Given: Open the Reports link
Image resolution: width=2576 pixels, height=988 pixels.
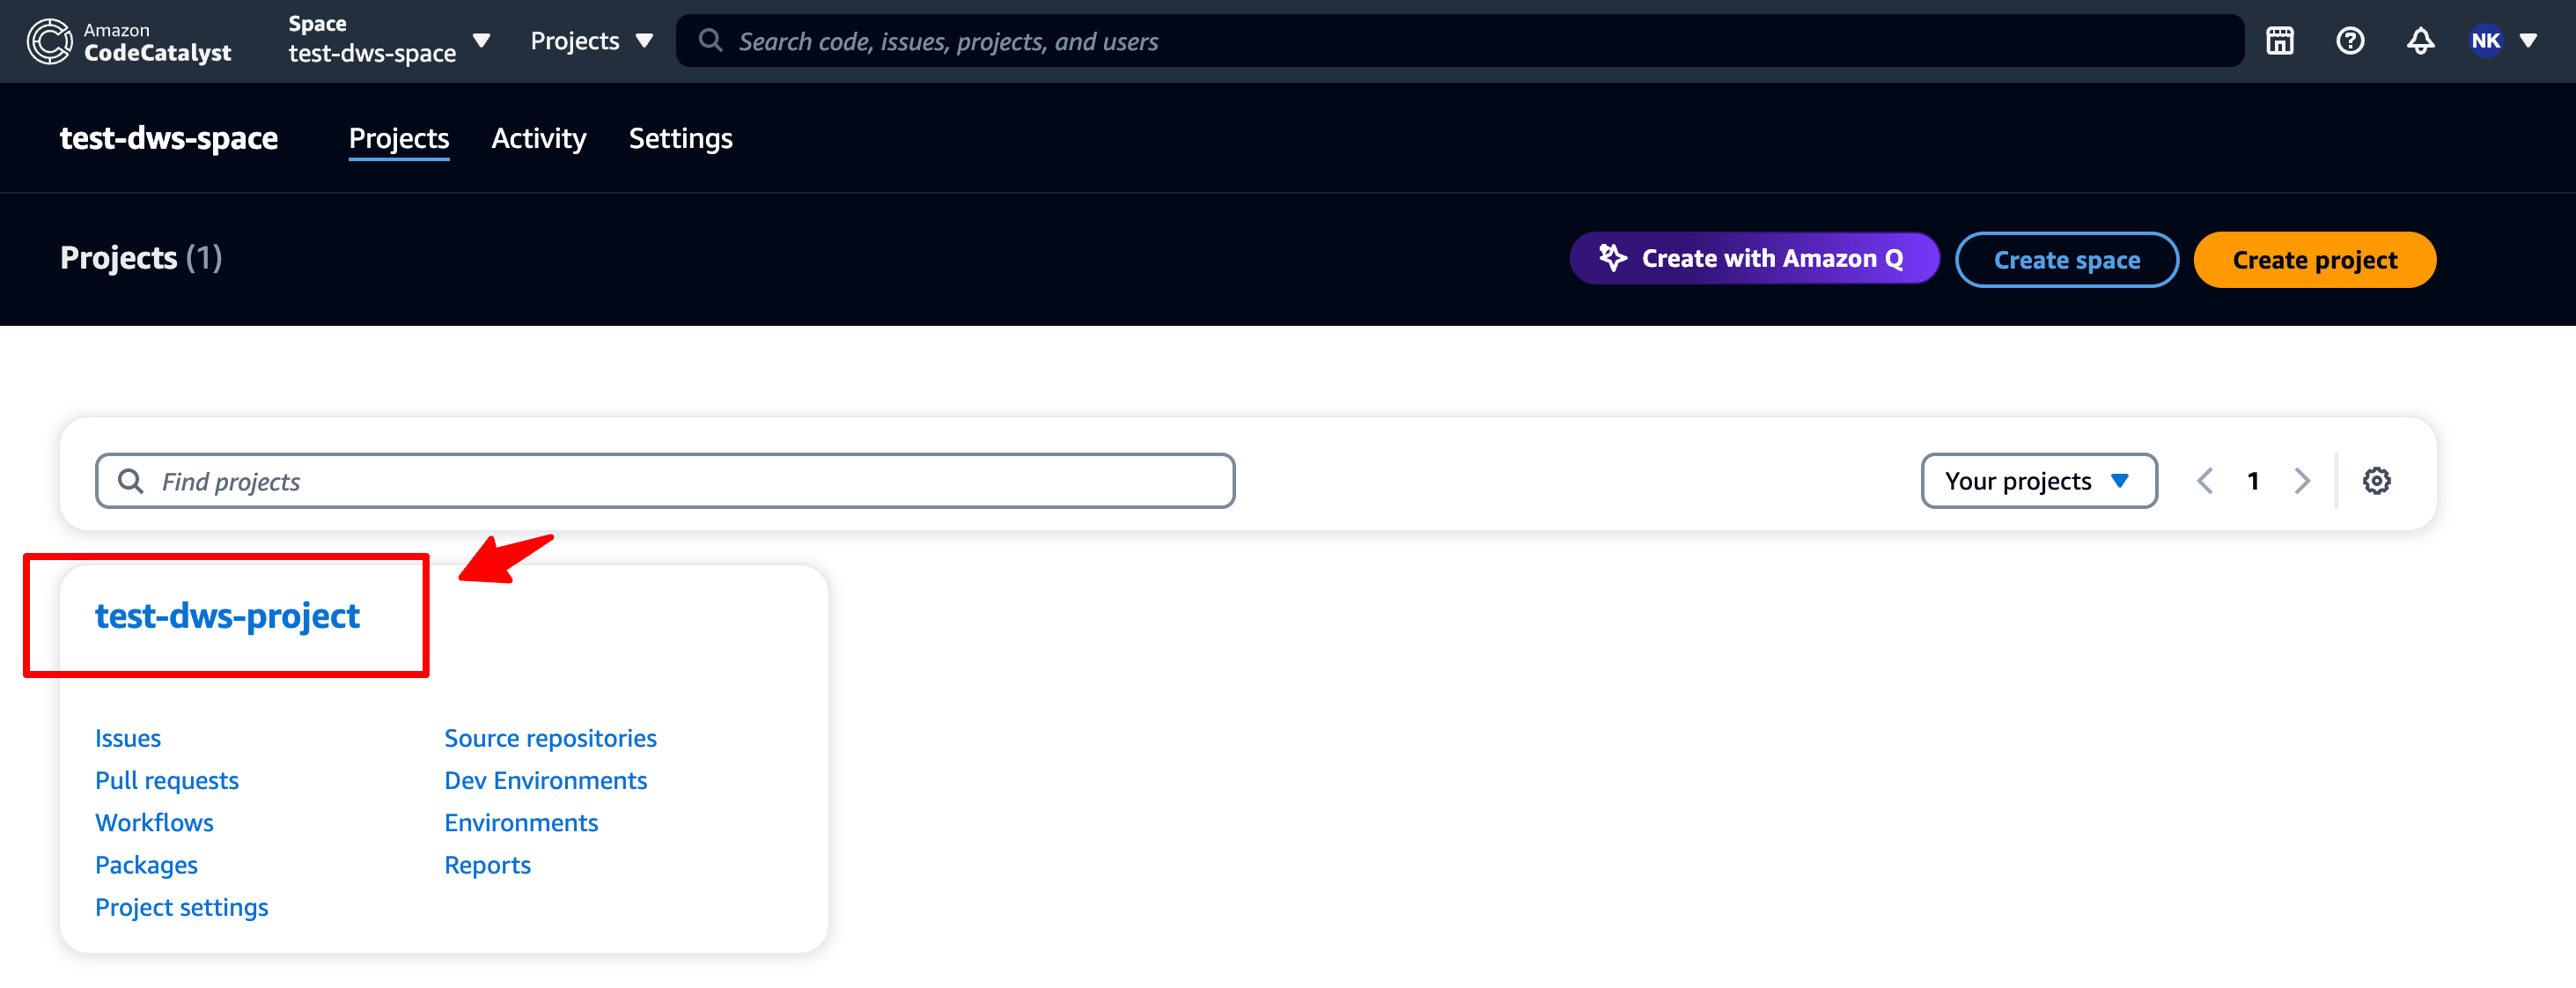Looking at the screenshot, I should pos(487,865).
